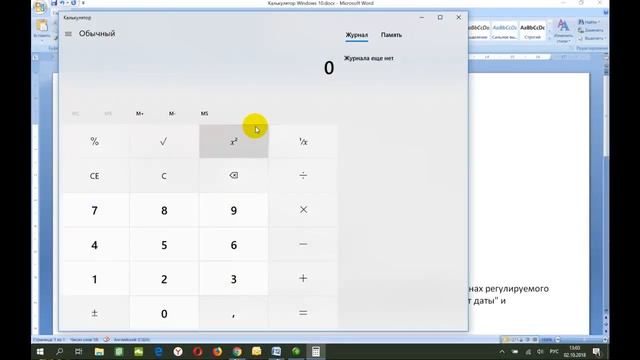Click the 'Журнала еще нет' message

[369, 58]
